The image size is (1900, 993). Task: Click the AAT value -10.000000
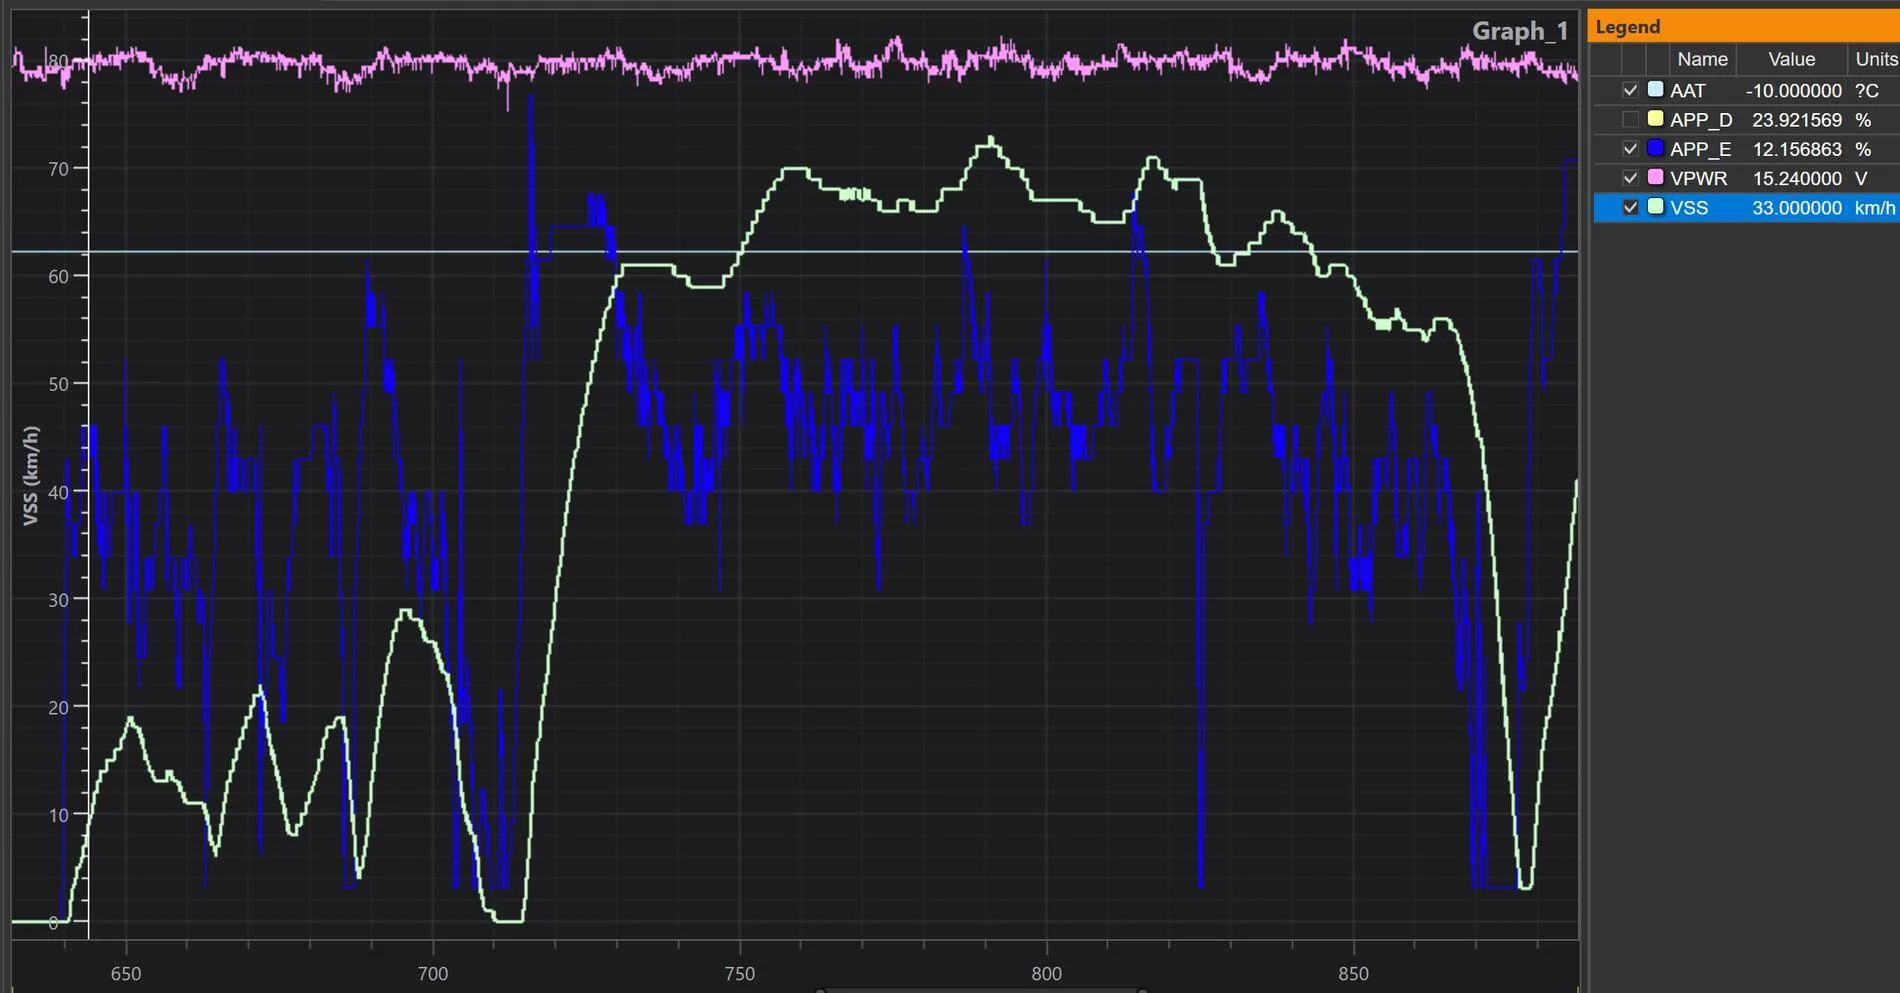coord(1793,90)
